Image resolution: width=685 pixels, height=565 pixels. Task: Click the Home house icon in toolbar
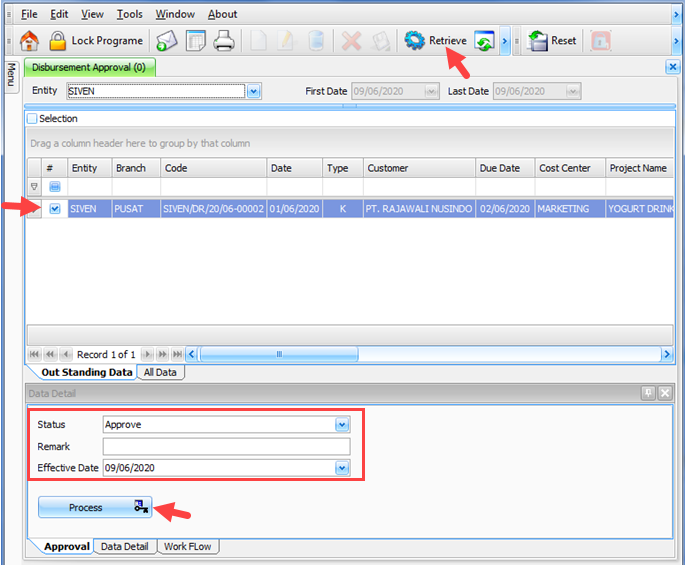click(29, 41)
